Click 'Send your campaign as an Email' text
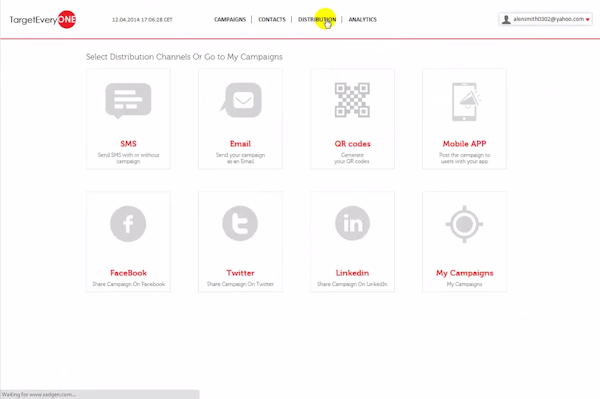 coord(240,158)
